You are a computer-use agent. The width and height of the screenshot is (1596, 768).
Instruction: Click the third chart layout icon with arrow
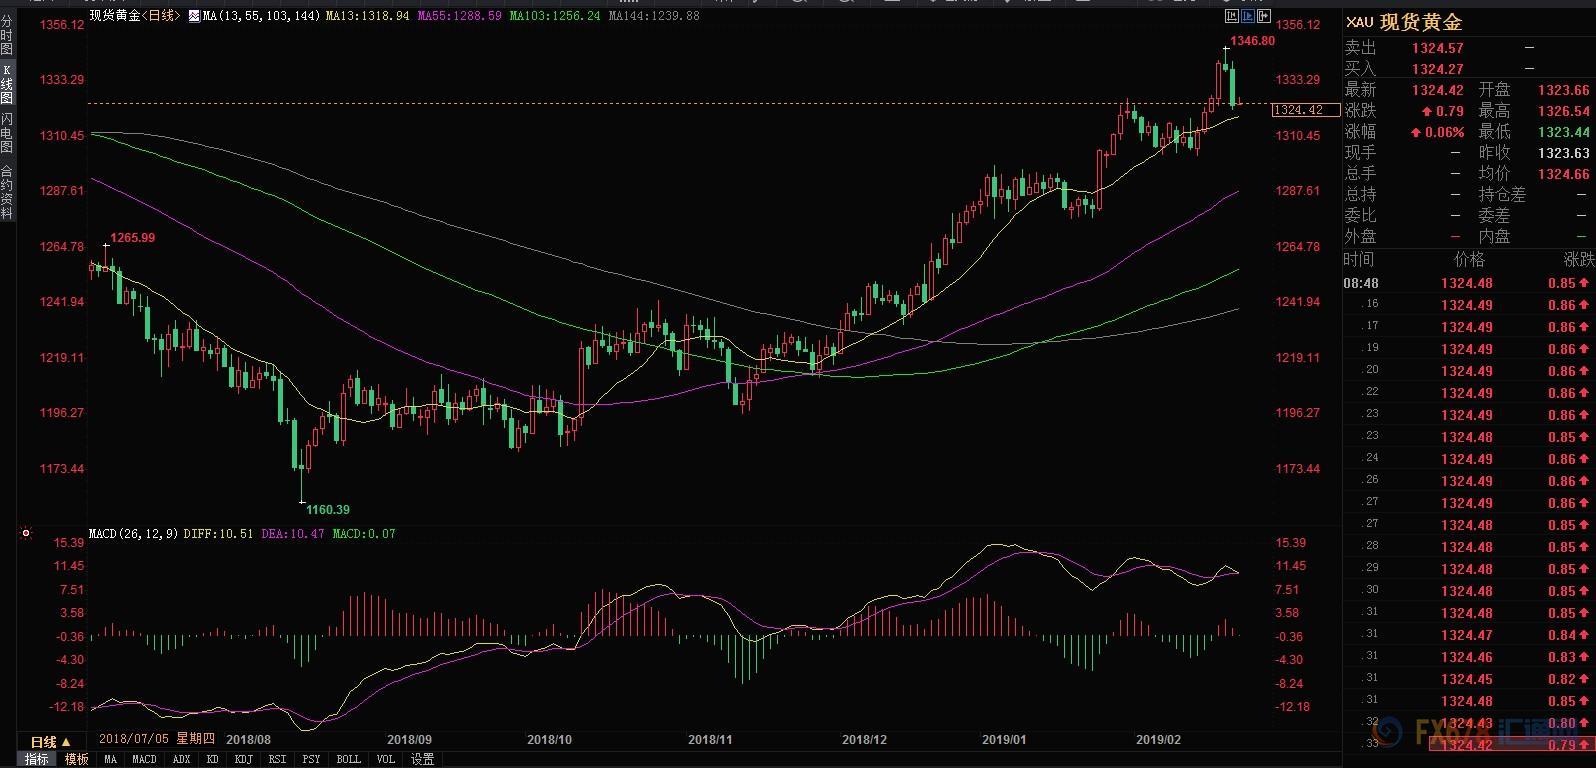click(1262, 16)
